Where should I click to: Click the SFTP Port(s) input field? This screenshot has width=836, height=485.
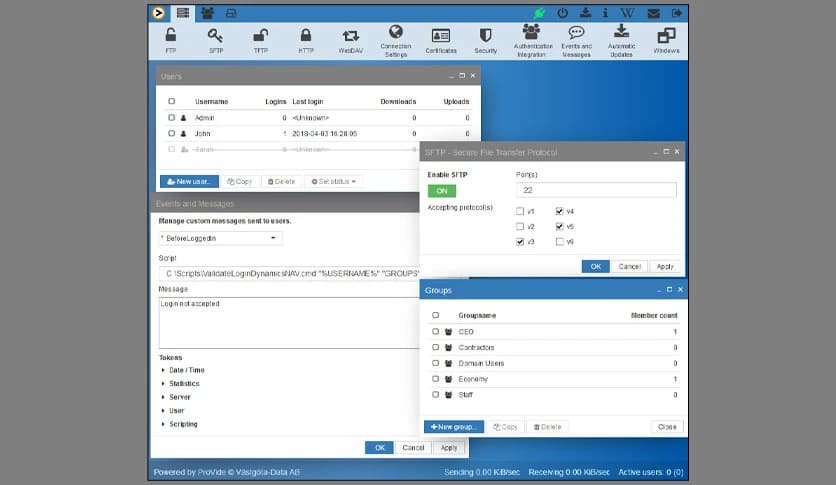[x=596, y=190]
